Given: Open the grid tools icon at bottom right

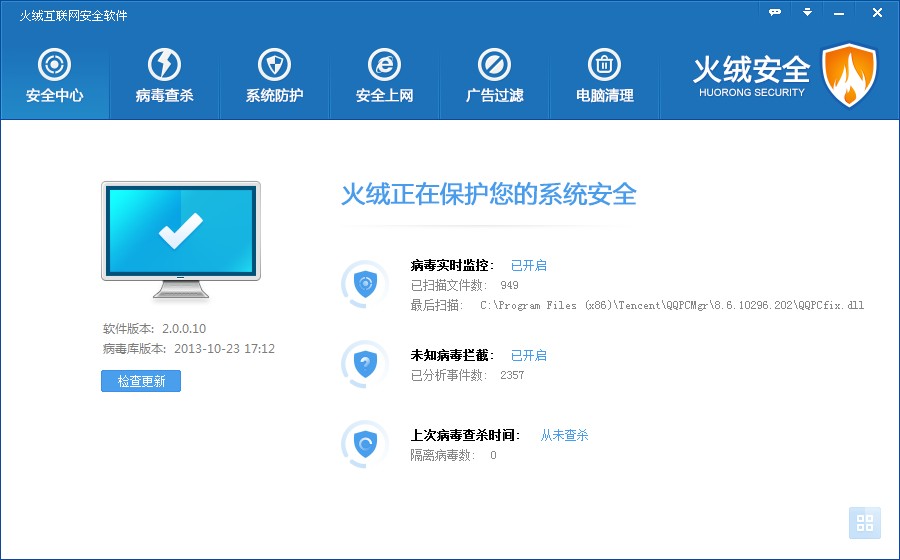Looking at the screenshot, I should (x=864, y=523).
